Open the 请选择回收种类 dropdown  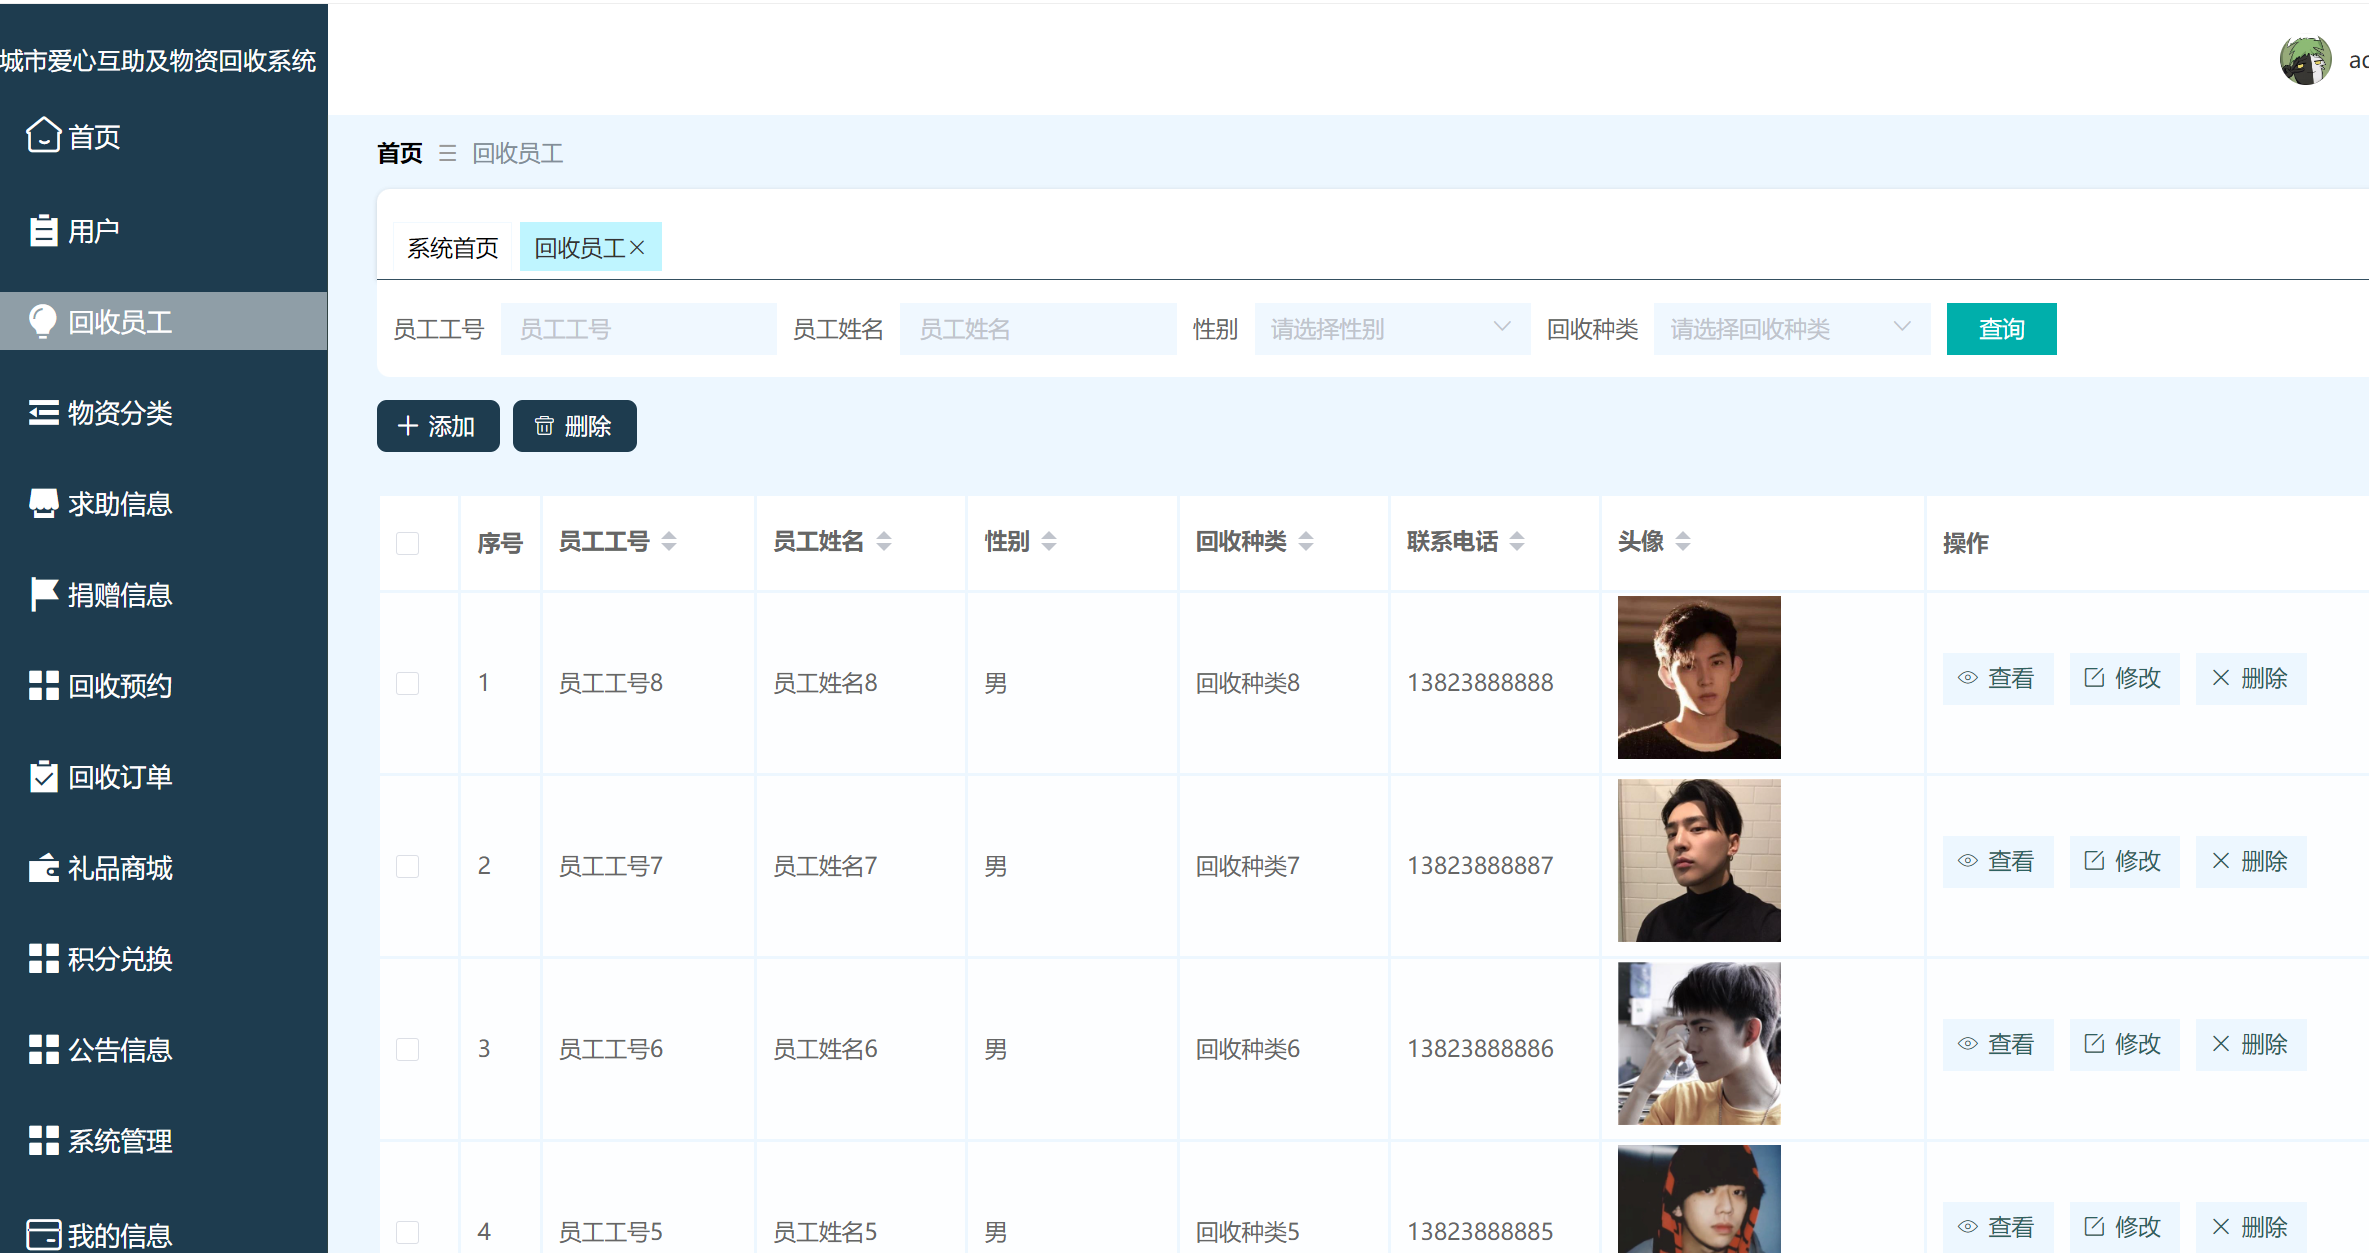coord(1790,329)
